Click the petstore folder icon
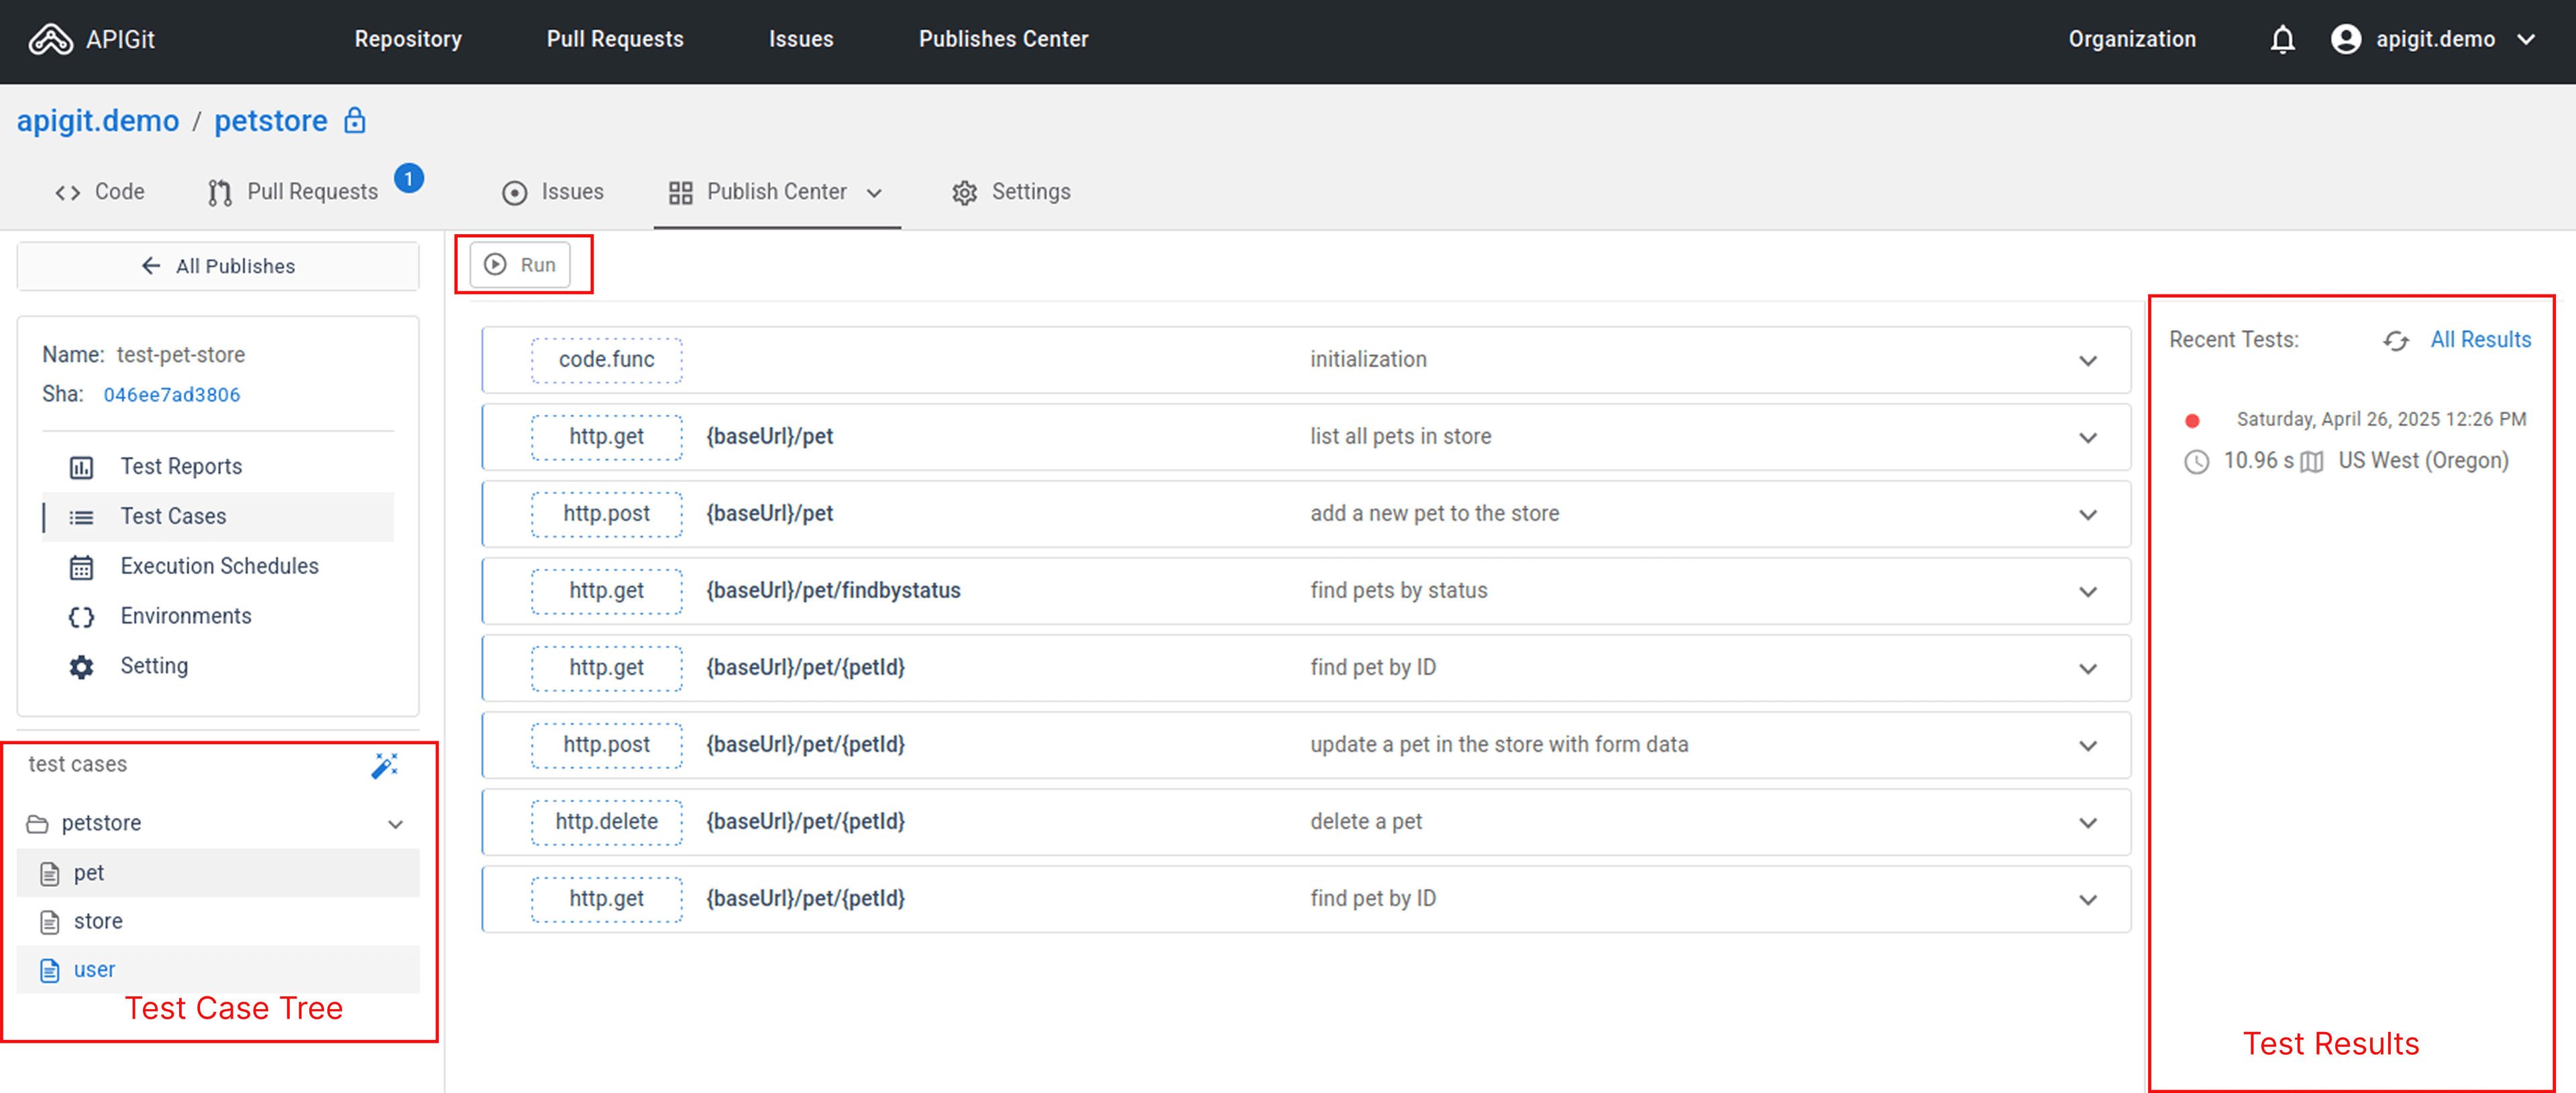The height and width of the screenshot is (1093, 2576). tap(38, 824)
